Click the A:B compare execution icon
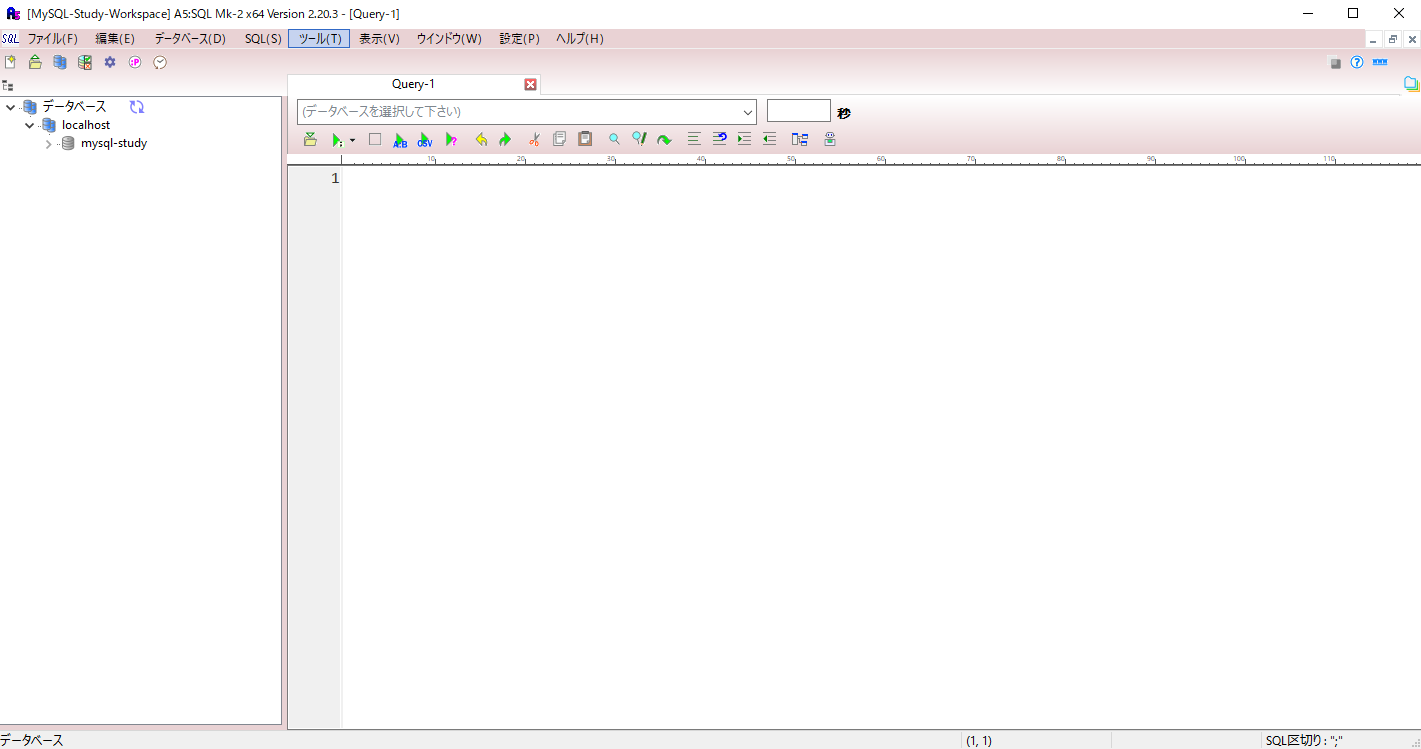The width and height of the screenshot is (1421, 749). [400, 140]
